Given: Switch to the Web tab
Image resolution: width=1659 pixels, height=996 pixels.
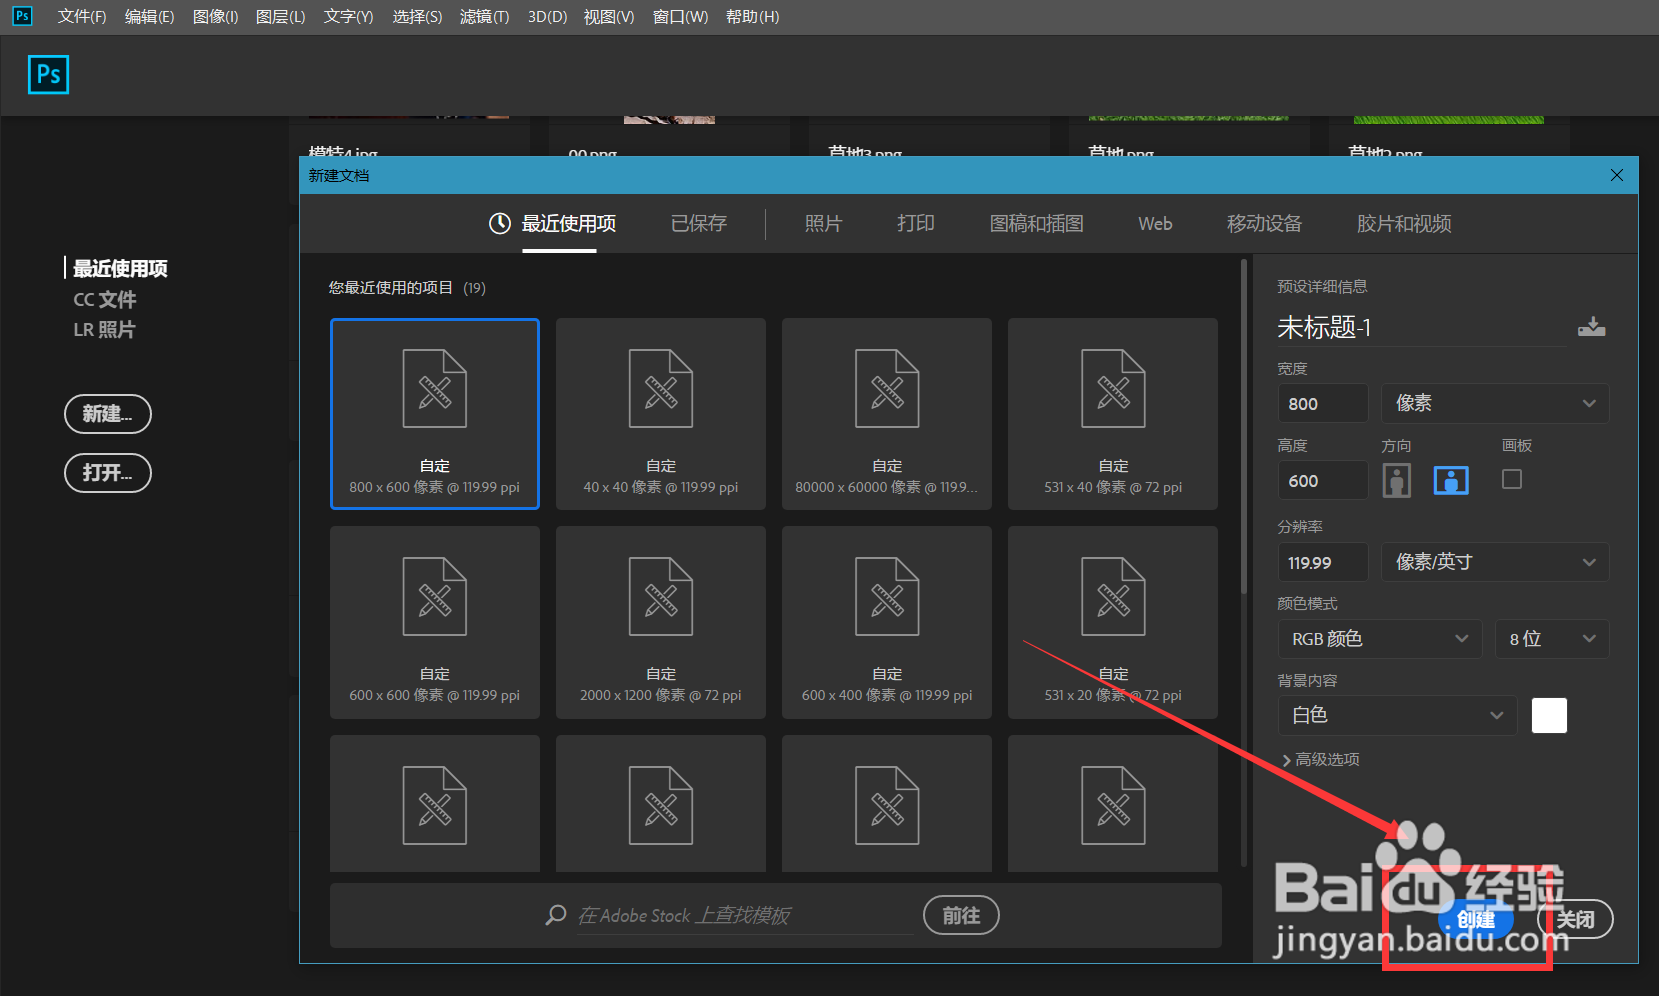Looking at the screenshot, I should pos(1155,223).
